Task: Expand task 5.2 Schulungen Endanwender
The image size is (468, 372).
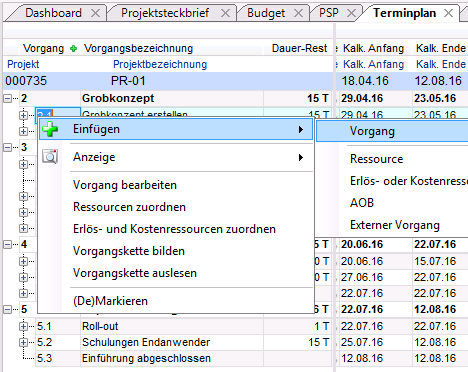Action: point(23,342)
